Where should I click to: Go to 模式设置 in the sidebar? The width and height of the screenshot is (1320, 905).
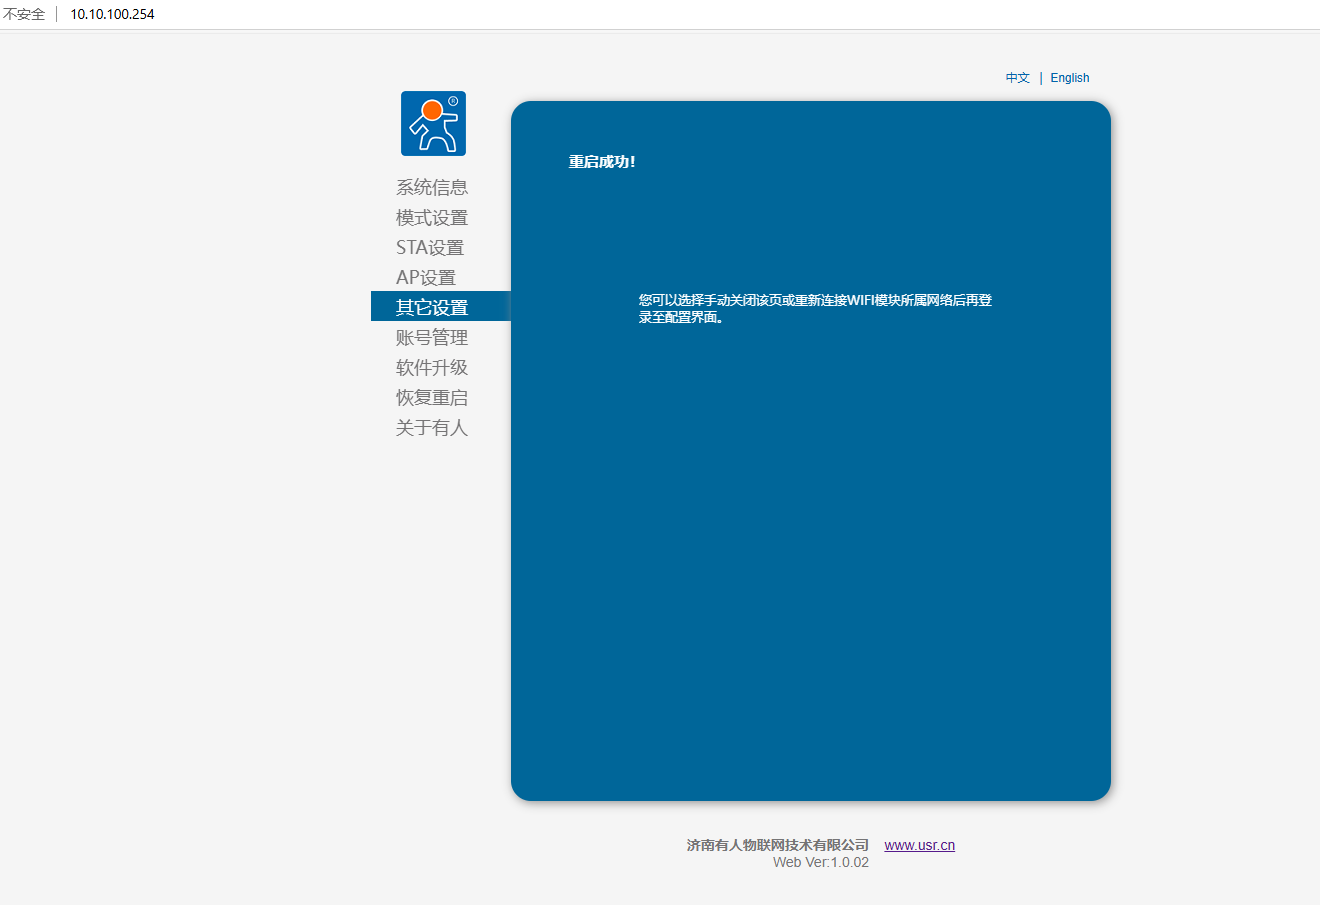431,217
